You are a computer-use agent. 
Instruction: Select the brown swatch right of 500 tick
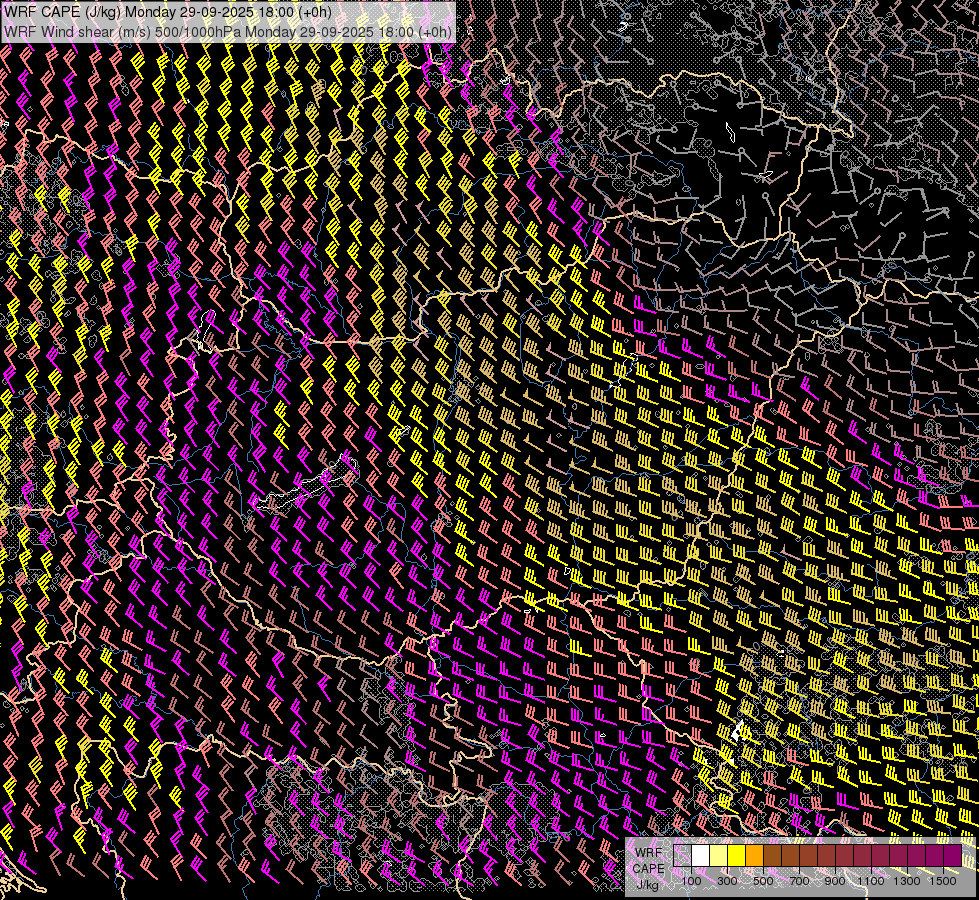tap(772, 856)
